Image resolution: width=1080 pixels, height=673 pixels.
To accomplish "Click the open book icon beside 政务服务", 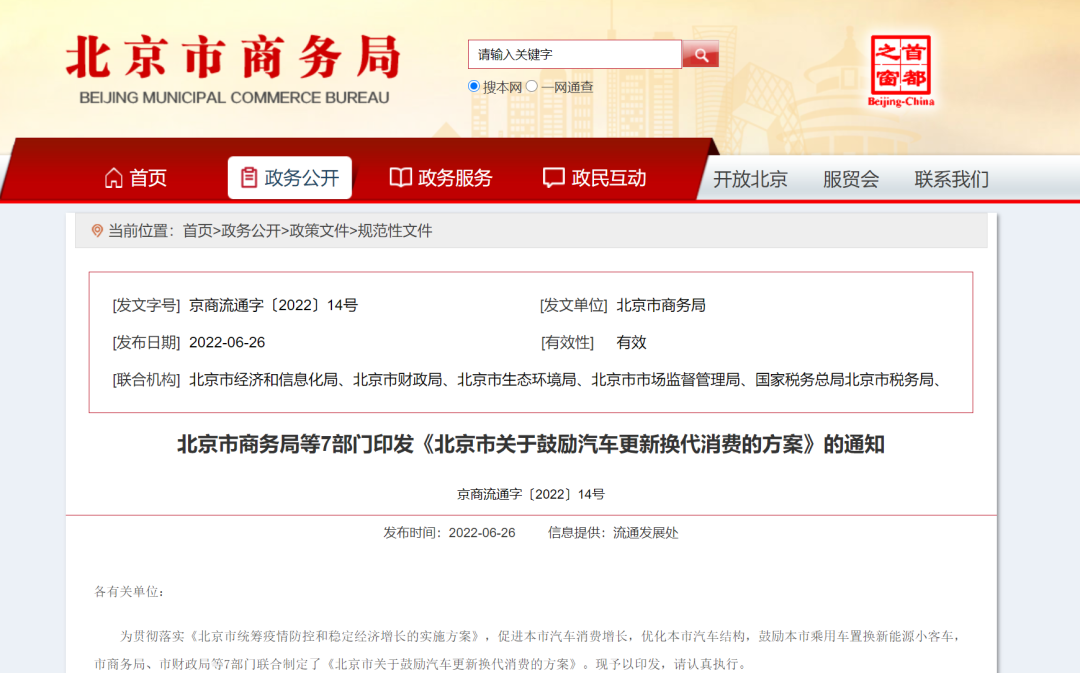I will 401,178.
